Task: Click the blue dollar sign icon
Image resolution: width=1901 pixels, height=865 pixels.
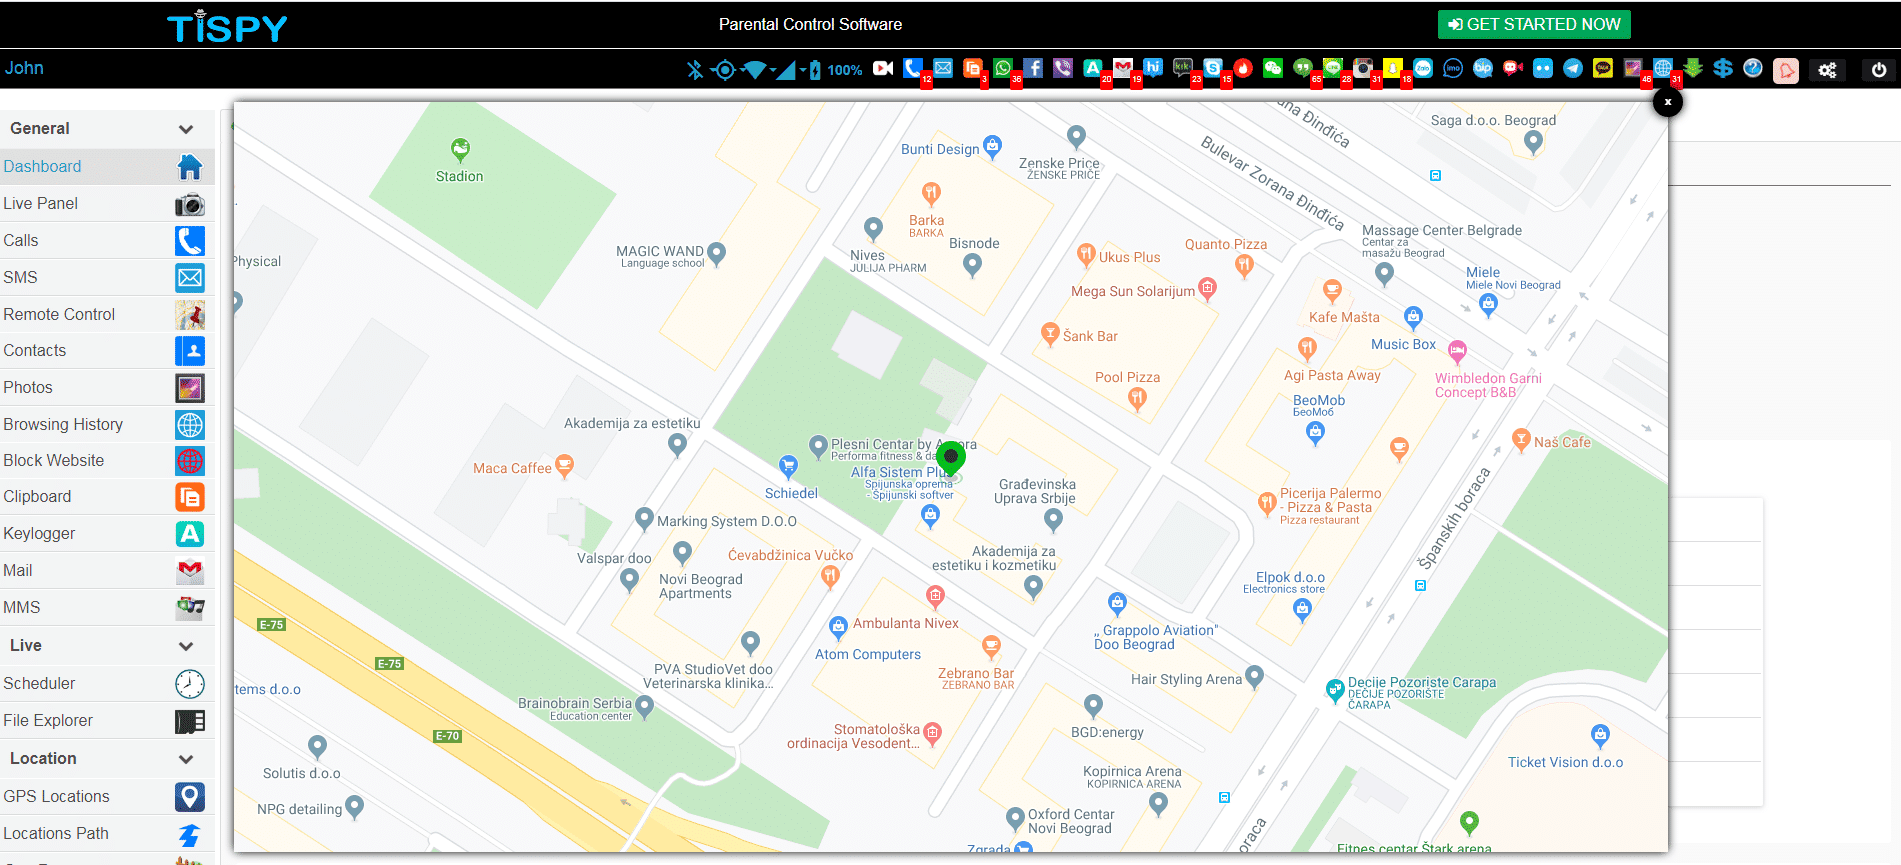Action: point(1723,68)
